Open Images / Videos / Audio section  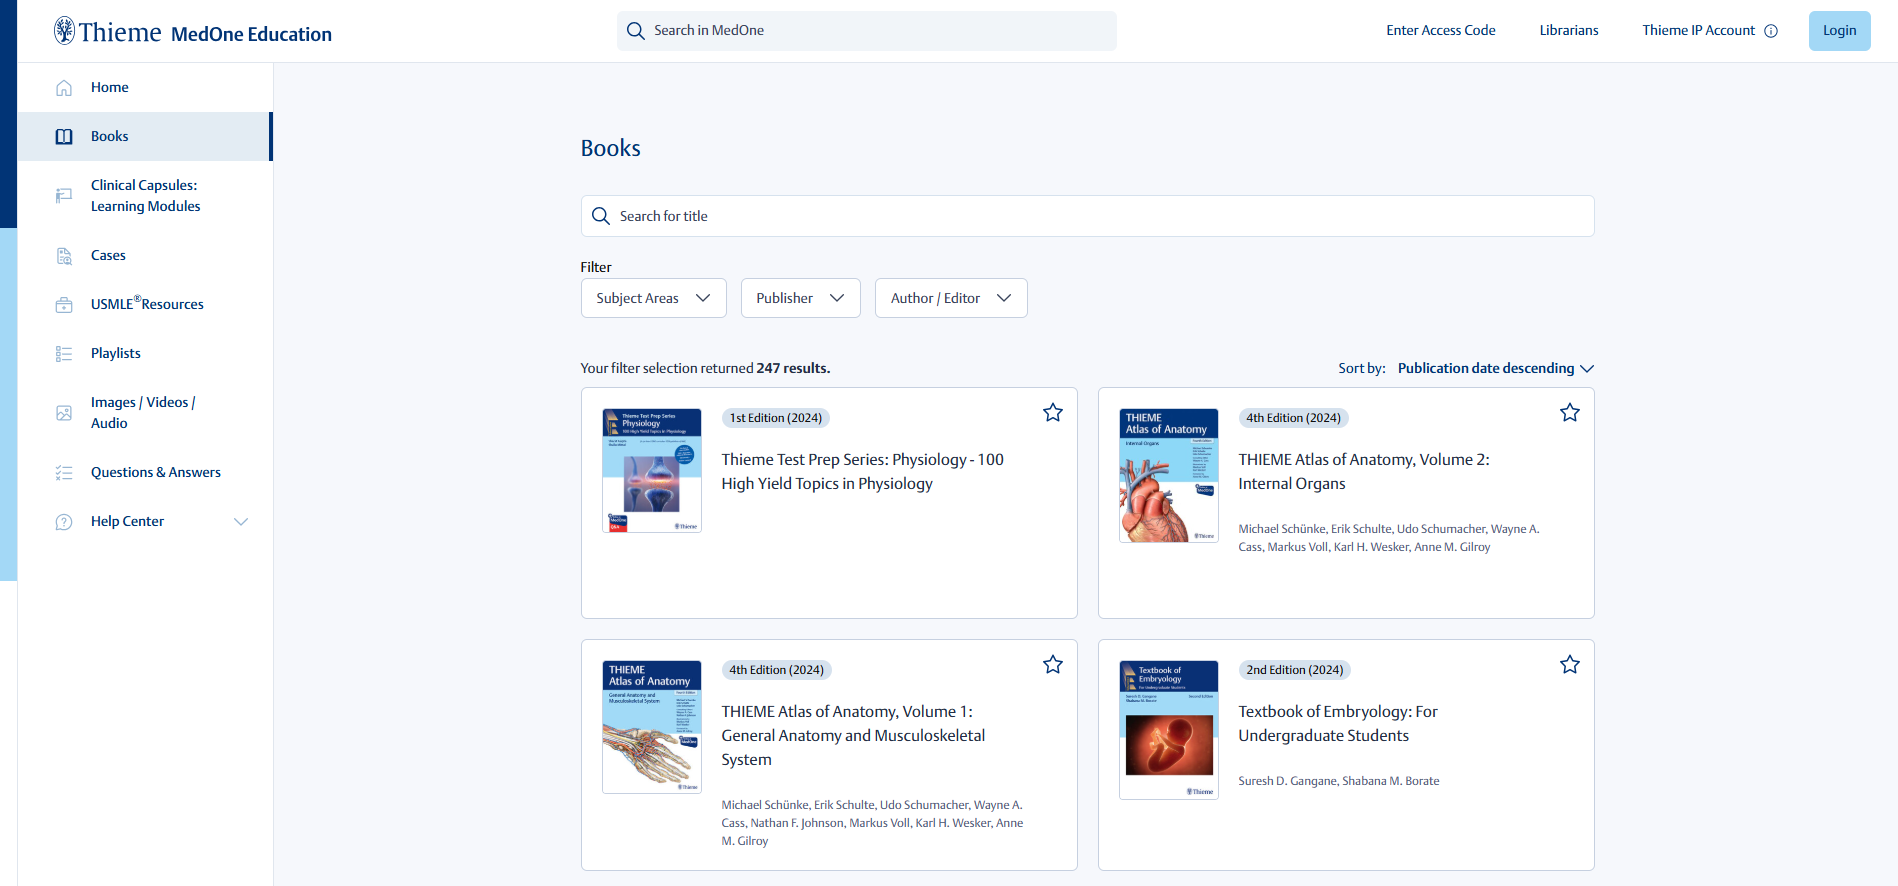coord(143,413)
